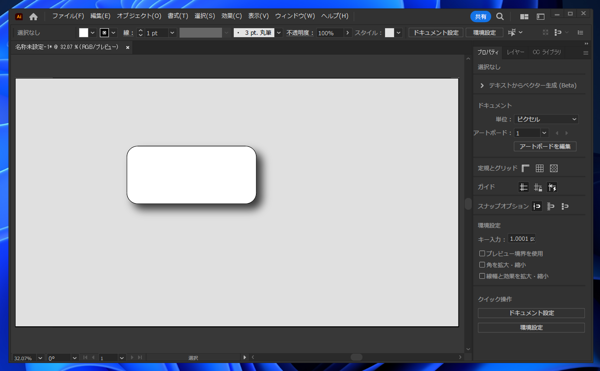The height and width of the screenshot is (371, 600).
Task: Click the 共有 share button
Action: pos(480,16)
